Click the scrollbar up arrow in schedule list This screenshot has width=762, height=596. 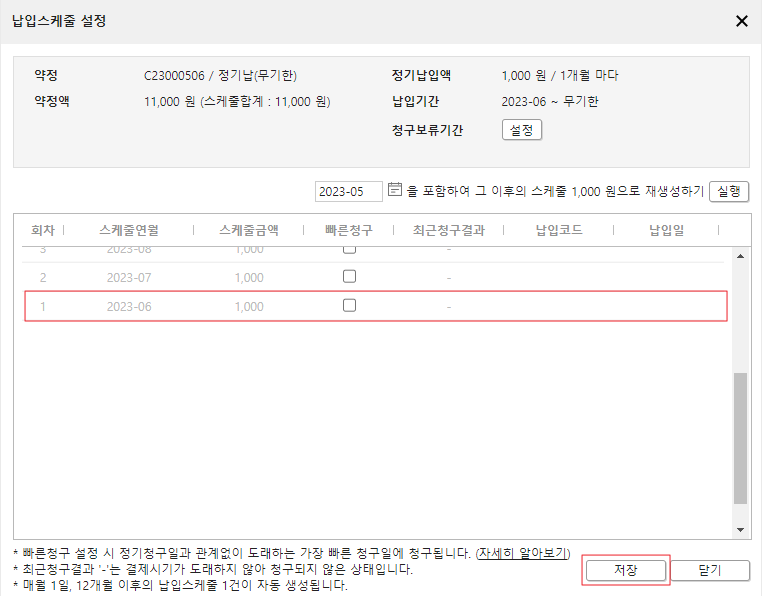(x=740, y=255)
